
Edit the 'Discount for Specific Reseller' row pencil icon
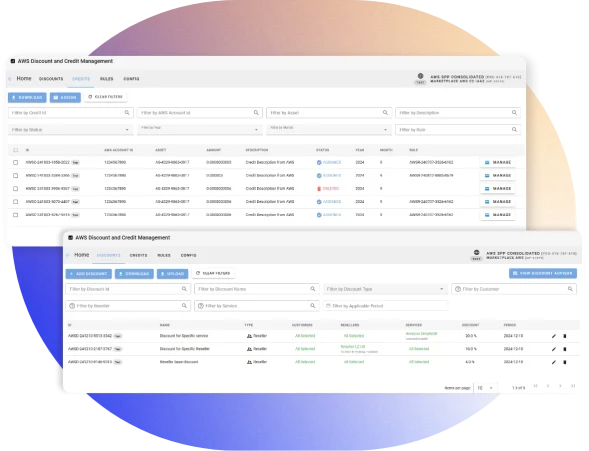pos(554,349)
